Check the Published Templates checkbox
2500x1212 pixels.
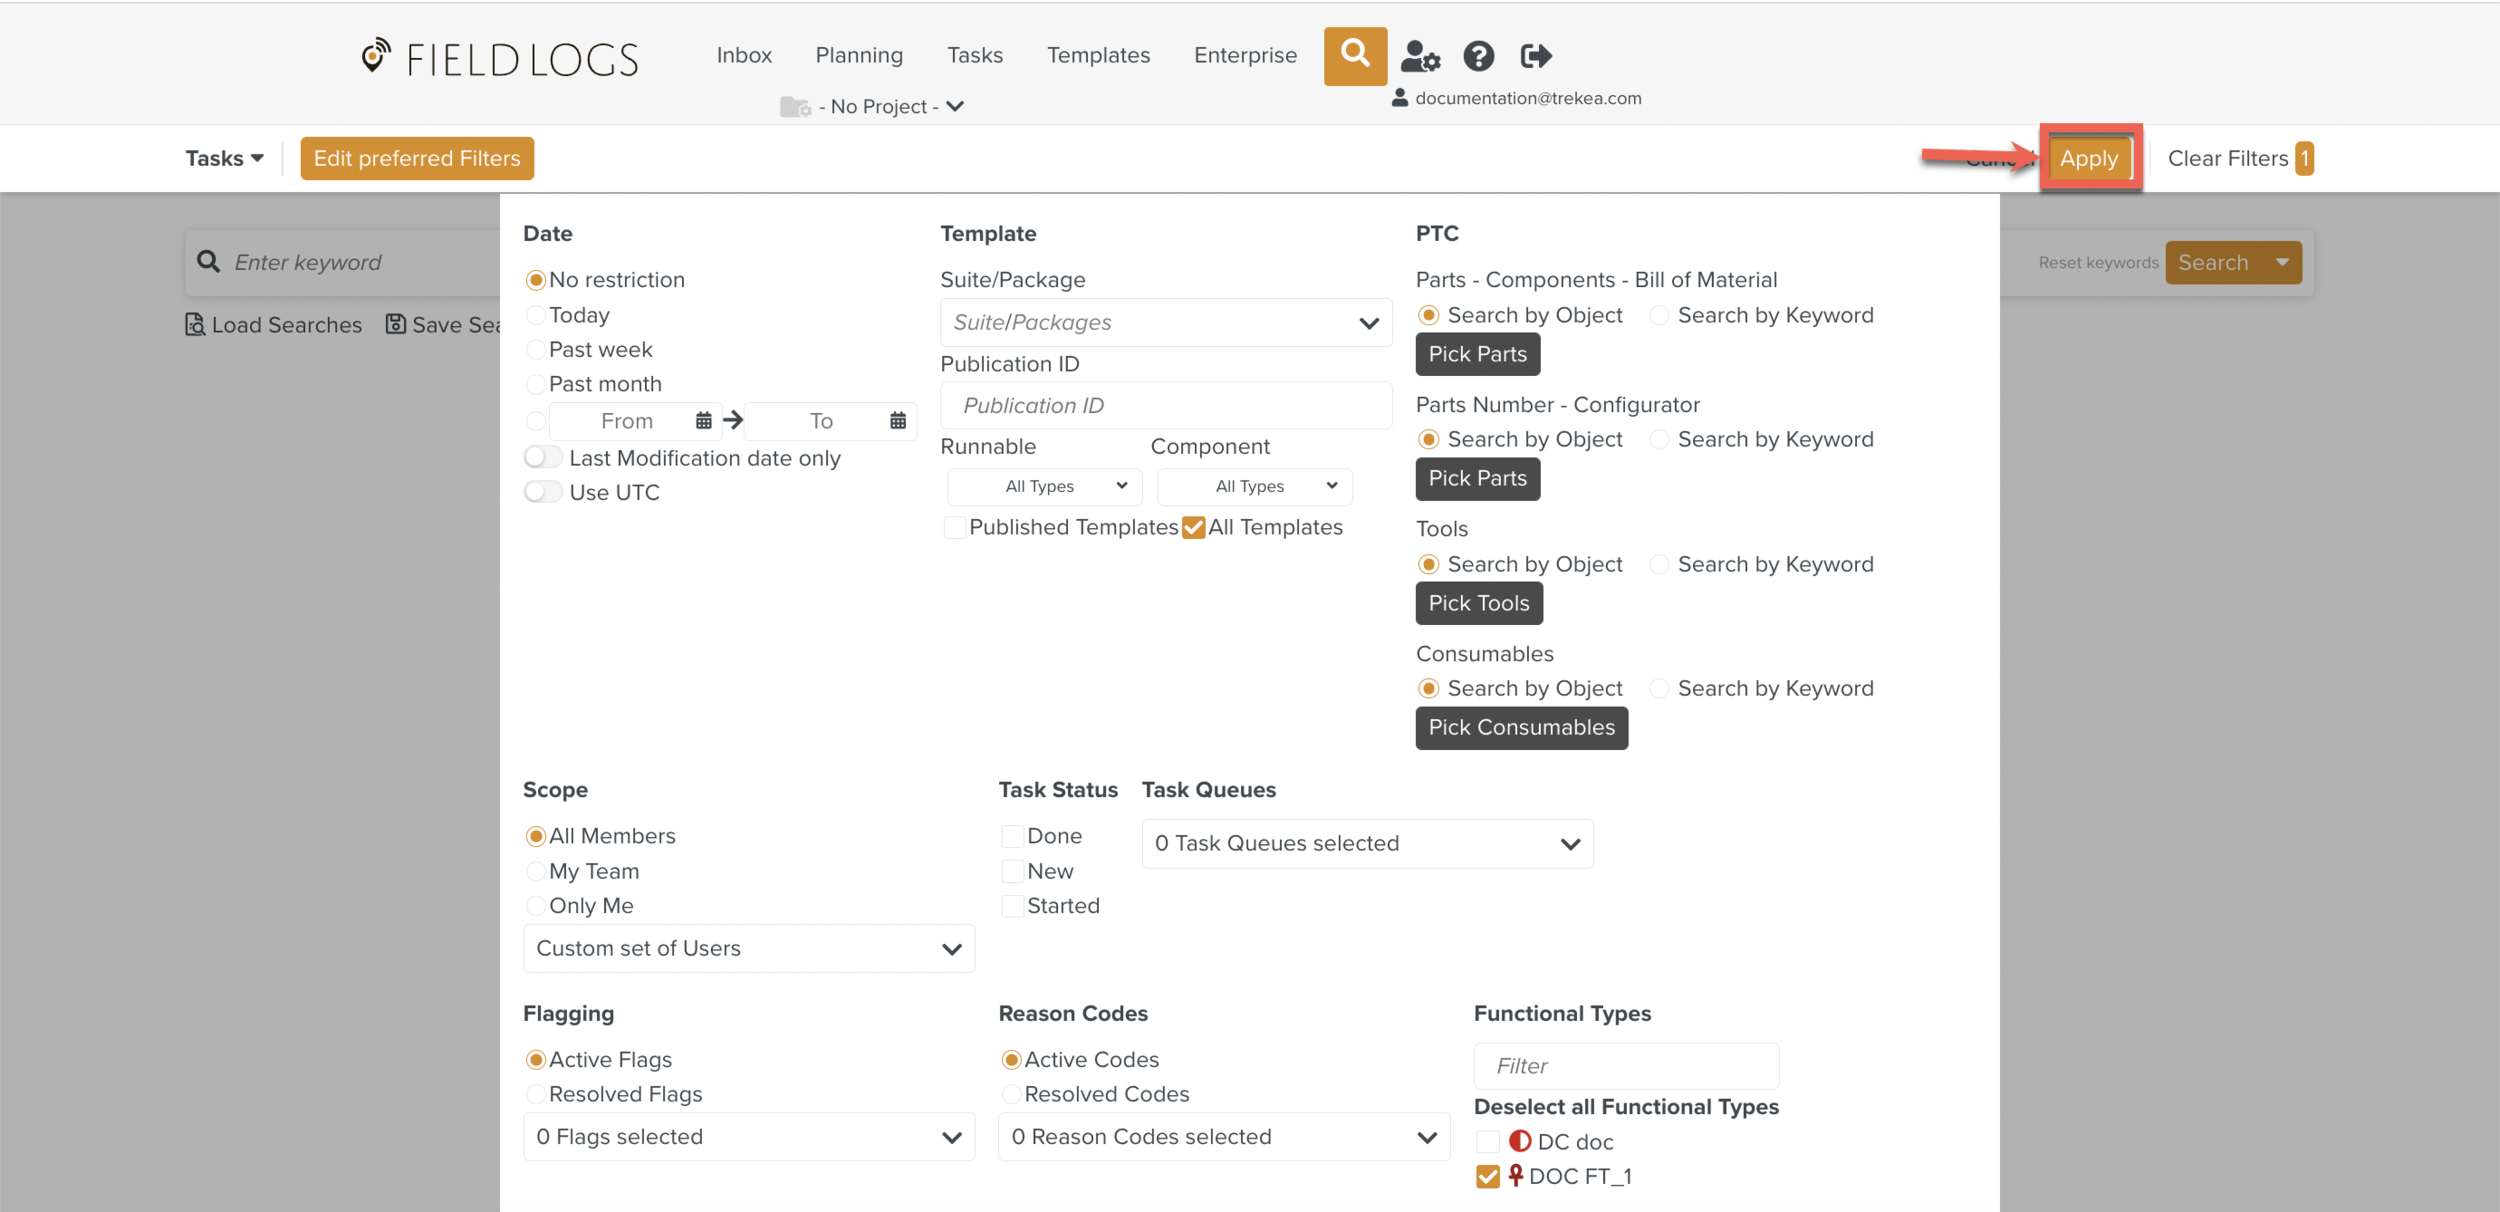tap(954, 527)
